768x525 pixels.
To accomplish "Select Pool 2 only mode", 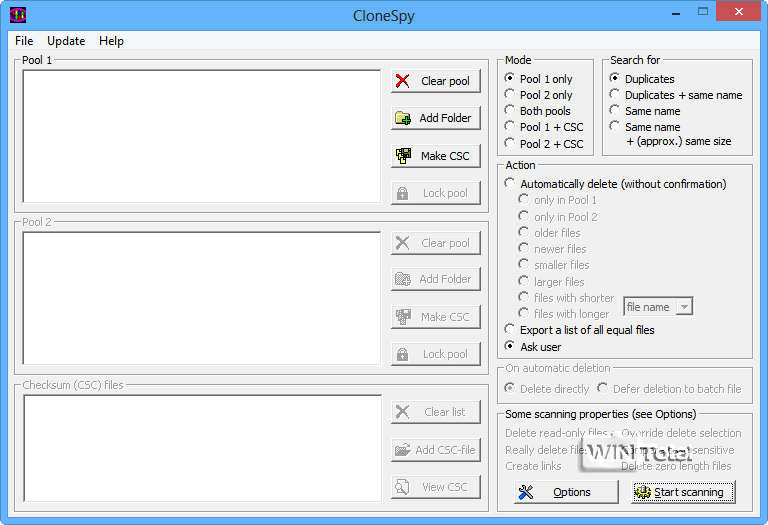I will 538,95.
